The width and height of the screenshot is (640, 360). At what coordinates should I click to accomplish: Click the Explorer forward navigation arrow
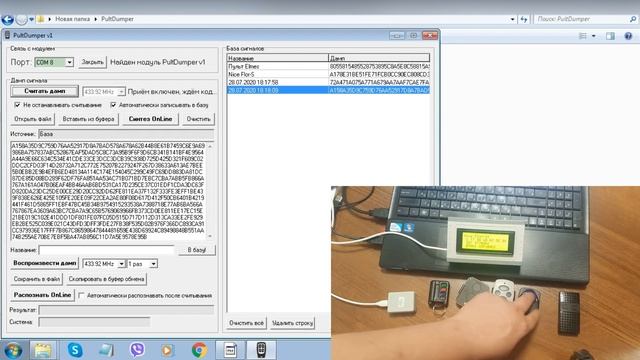pyautogui.click(x=21, y=19)
